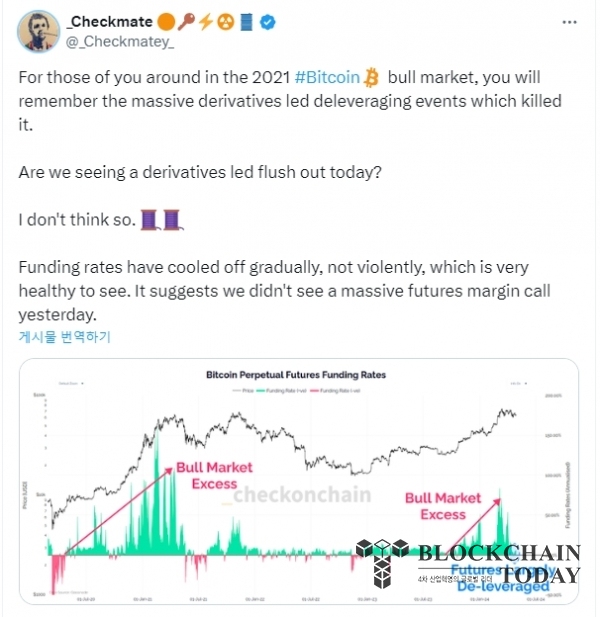Screen dimensions: 600x617
Task: Click the Korean translate post link
Action: tap(65, 336)
